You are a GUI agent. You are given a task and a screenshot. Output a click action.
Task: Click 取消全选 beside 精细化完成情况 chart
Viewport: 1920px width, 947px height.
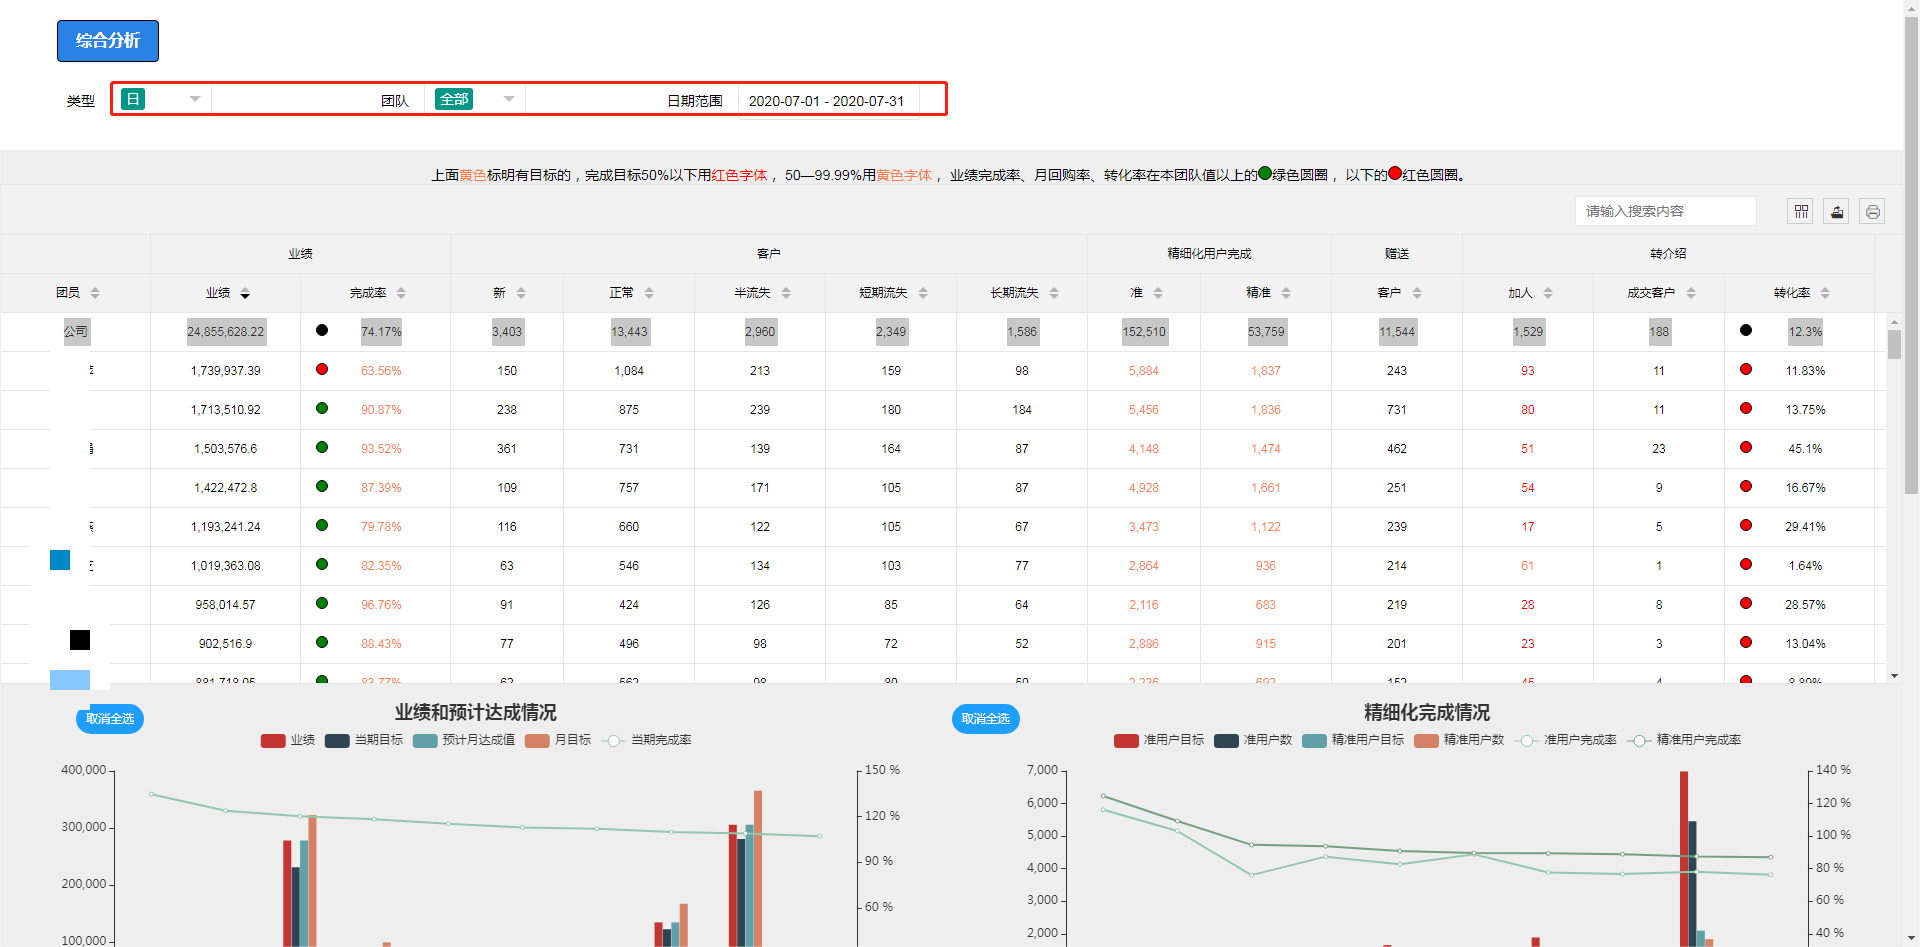(986, 719)
